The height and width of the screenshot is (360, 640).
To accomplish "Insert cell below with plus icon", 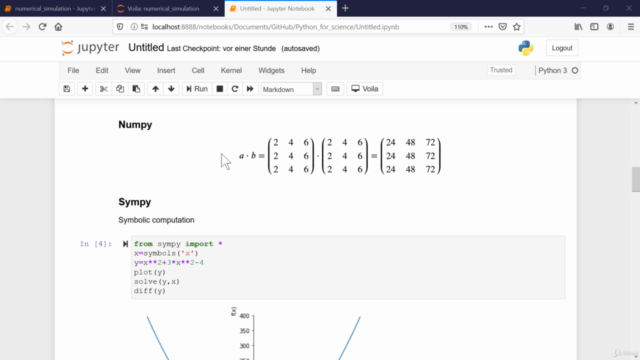I will 85,89.
